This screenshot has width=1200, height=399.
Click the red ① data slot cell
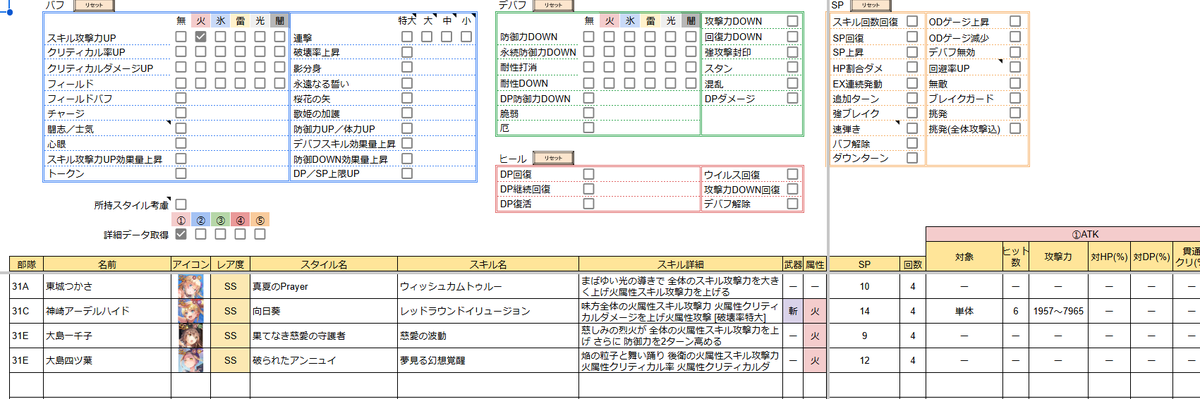click(x=181, y=220)
